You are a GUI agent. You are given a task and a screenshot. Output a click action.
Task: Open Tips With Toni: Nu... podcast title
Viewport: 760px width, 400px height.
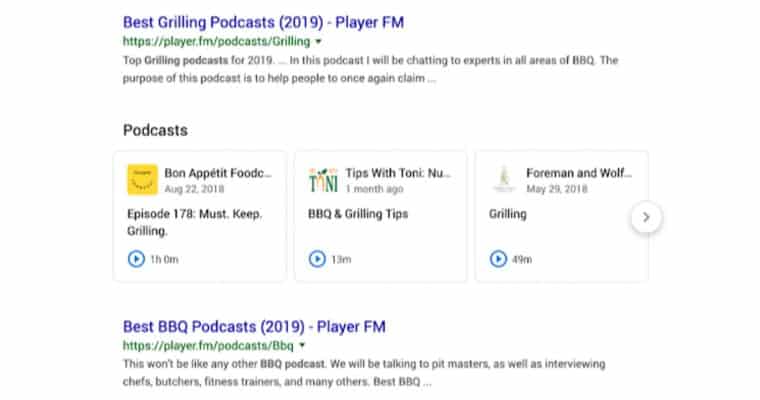[398, 173]
